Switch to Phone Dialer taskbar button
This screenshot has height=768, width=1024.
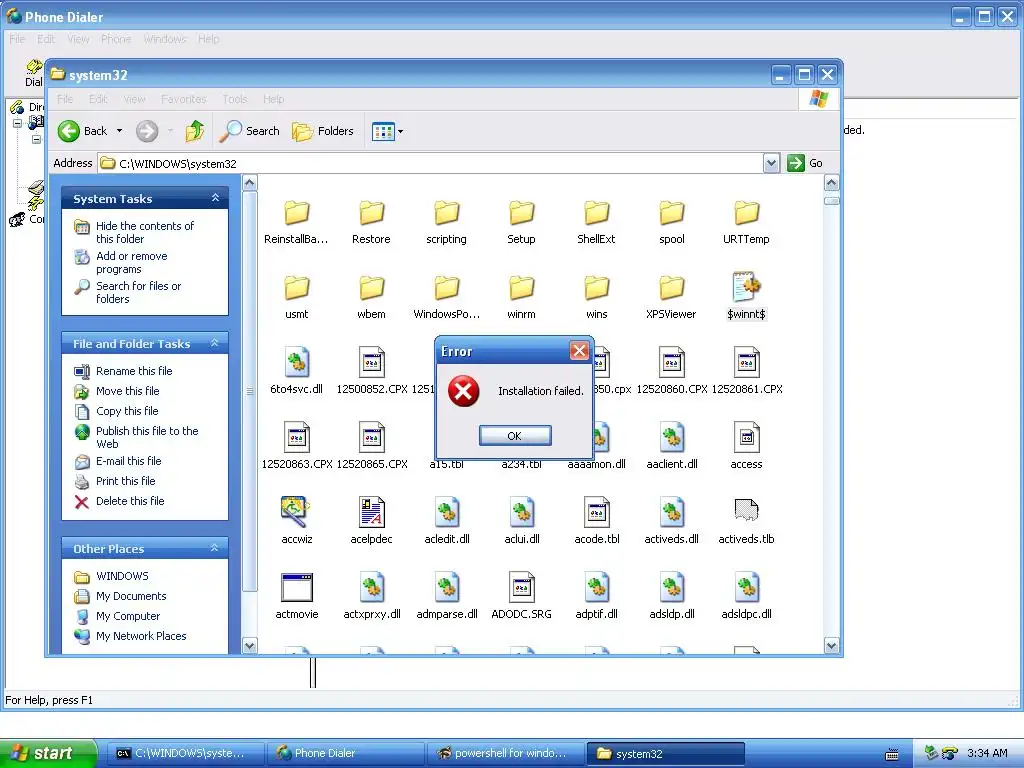pyautogui.click(x=346, y=753)
